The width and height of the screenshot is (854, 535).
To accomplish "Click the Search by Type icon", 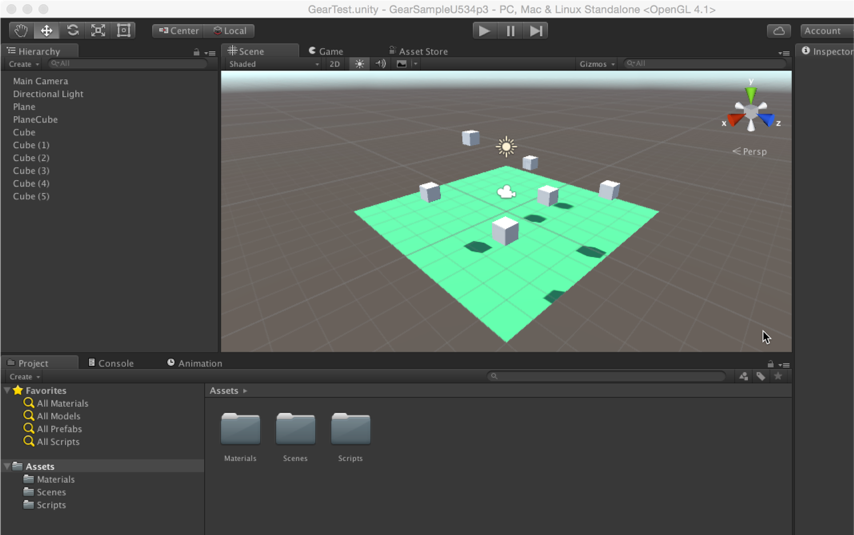I will [x=743, y=376].
